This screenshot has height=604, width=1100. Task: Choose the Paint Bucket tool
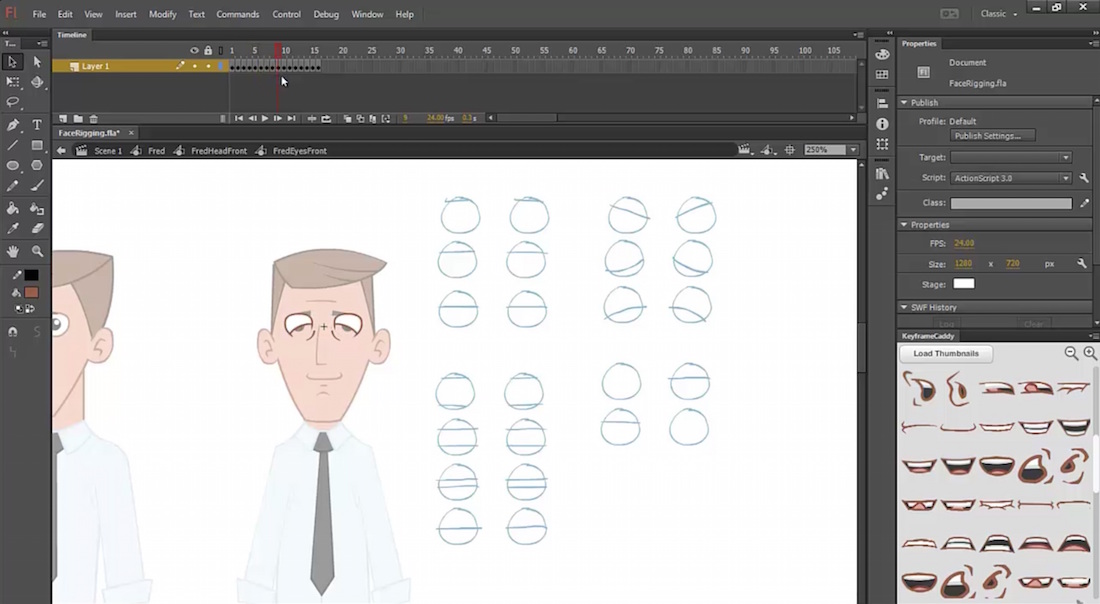tap(13, 209)
